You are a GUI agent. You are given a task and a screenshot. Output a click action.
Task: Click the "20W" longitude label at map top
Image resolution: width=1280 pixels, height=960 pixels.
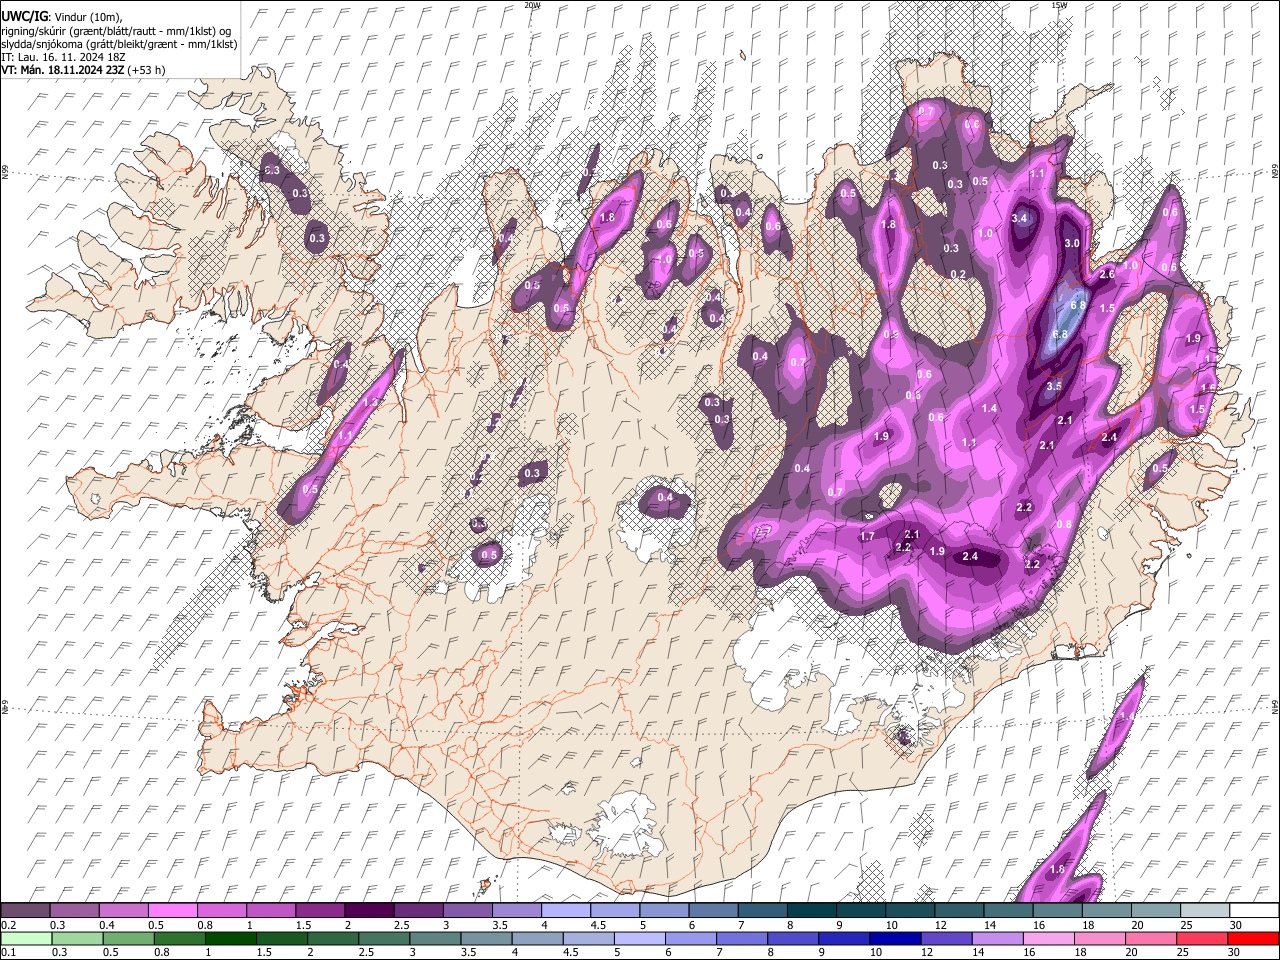[532, 5]
